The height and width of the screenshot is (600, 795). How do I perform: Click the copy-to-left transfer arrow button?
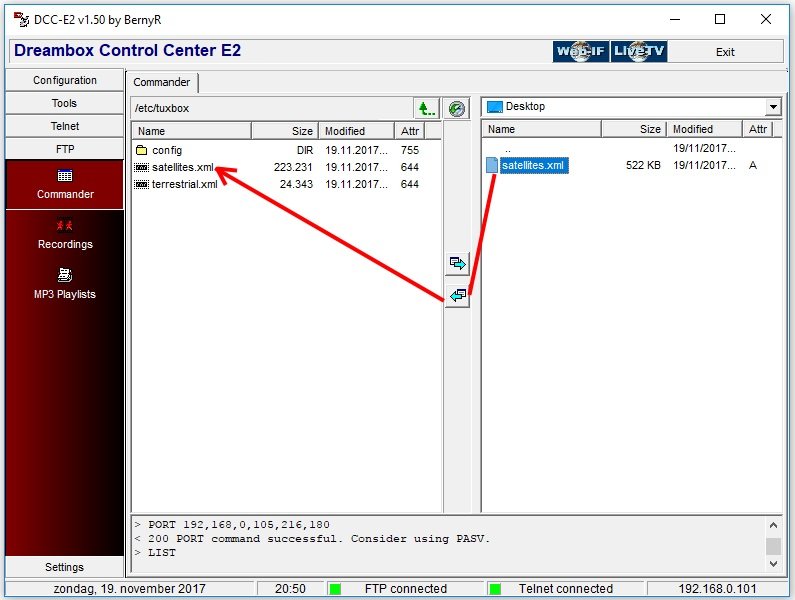[457, 295]
